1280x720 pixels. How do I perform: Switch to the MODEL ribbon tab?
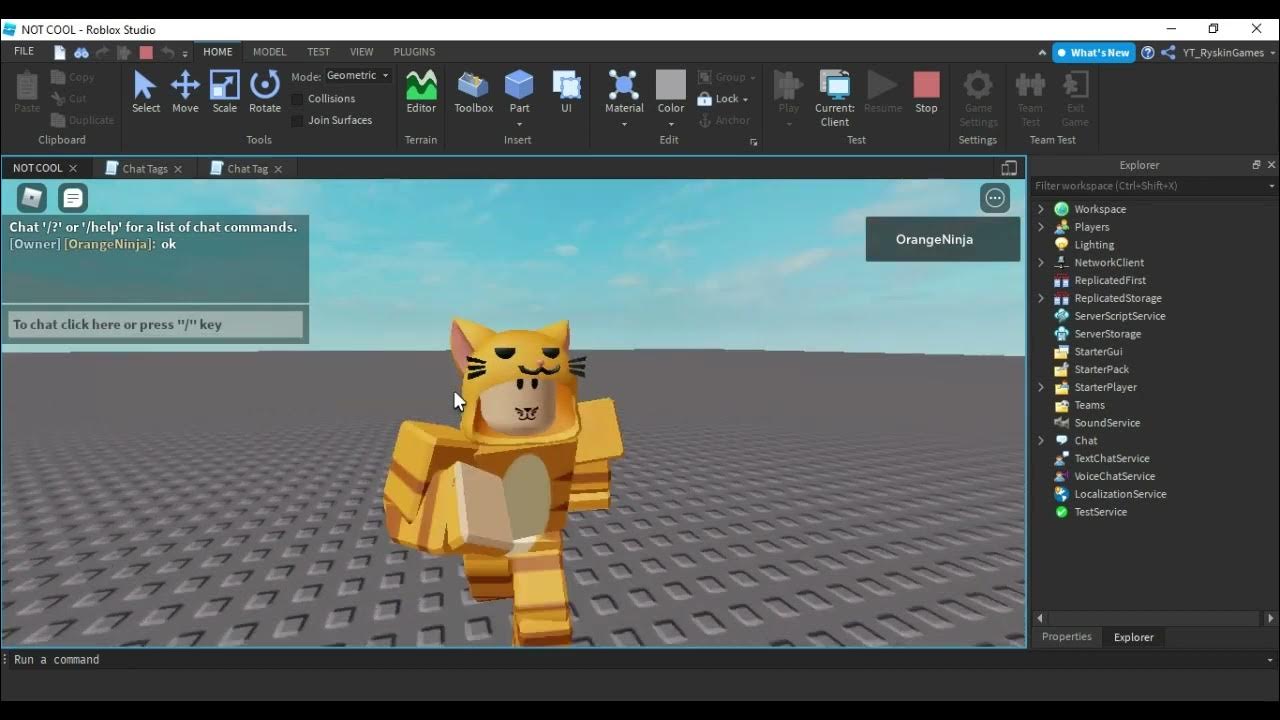click(x=269, y=52)
